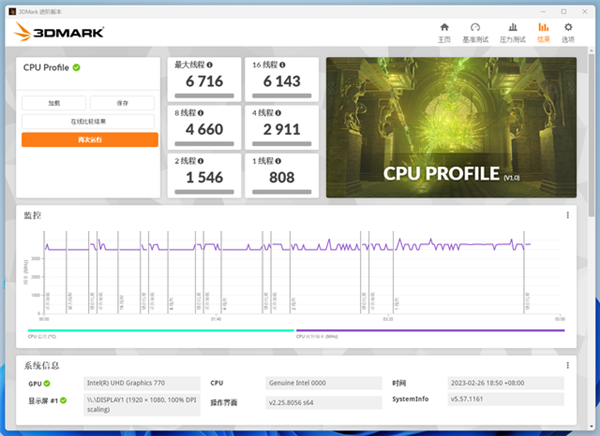Click the Save button under CPU Profile
600x436 pixels.
coord(122,103)
